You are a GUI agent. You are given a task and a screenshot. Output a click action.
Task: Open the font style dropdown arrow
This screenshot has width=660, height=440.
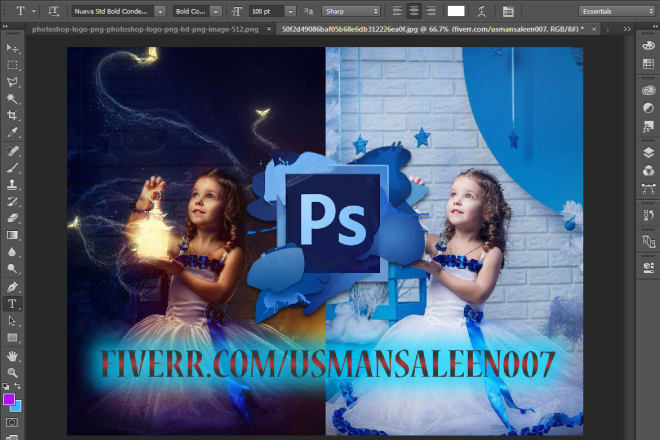tap(216, 11)
